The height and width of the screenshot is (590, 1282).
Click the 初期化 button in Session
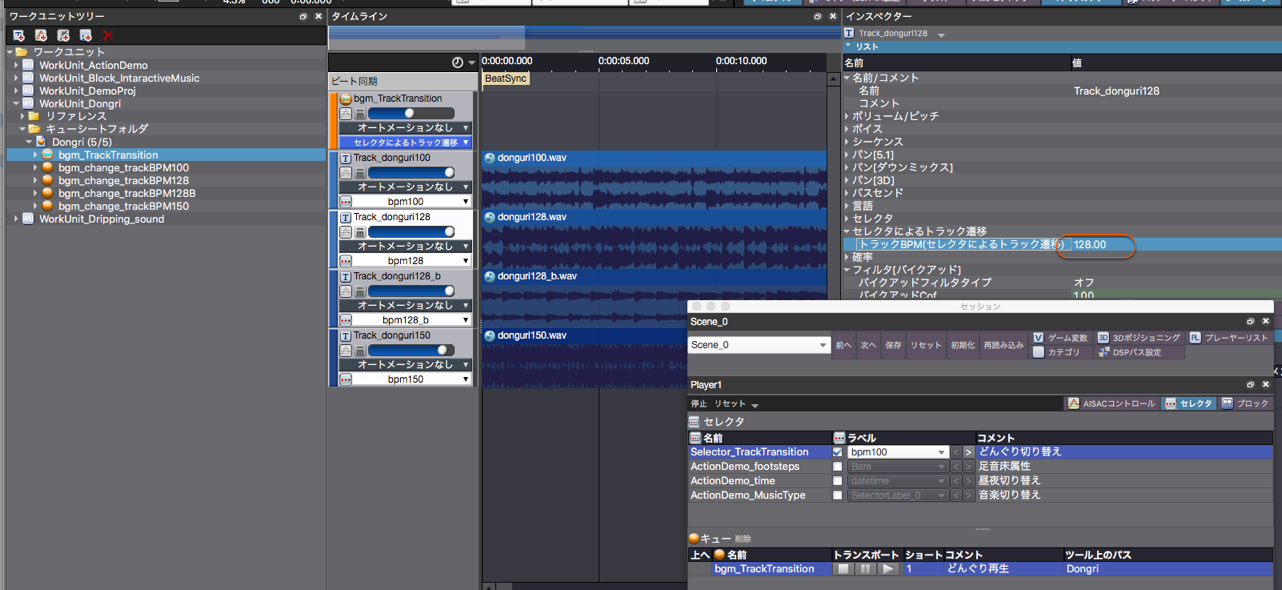962,345
